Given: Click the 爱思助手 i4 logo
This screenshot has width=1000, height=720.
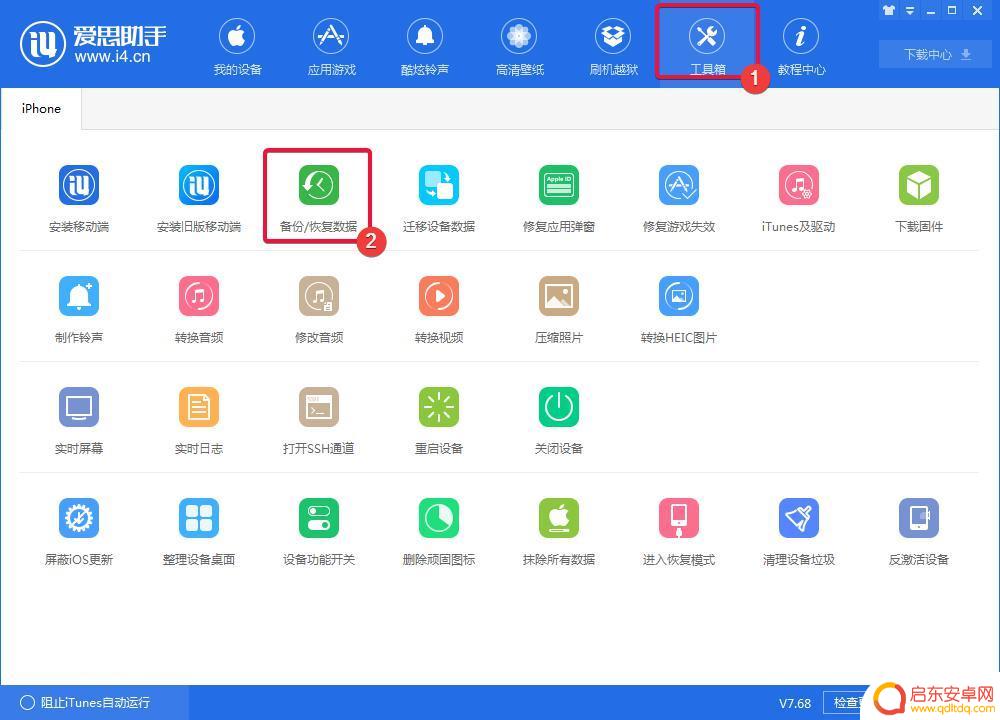Looking at the screenshot, I should 93,44.
